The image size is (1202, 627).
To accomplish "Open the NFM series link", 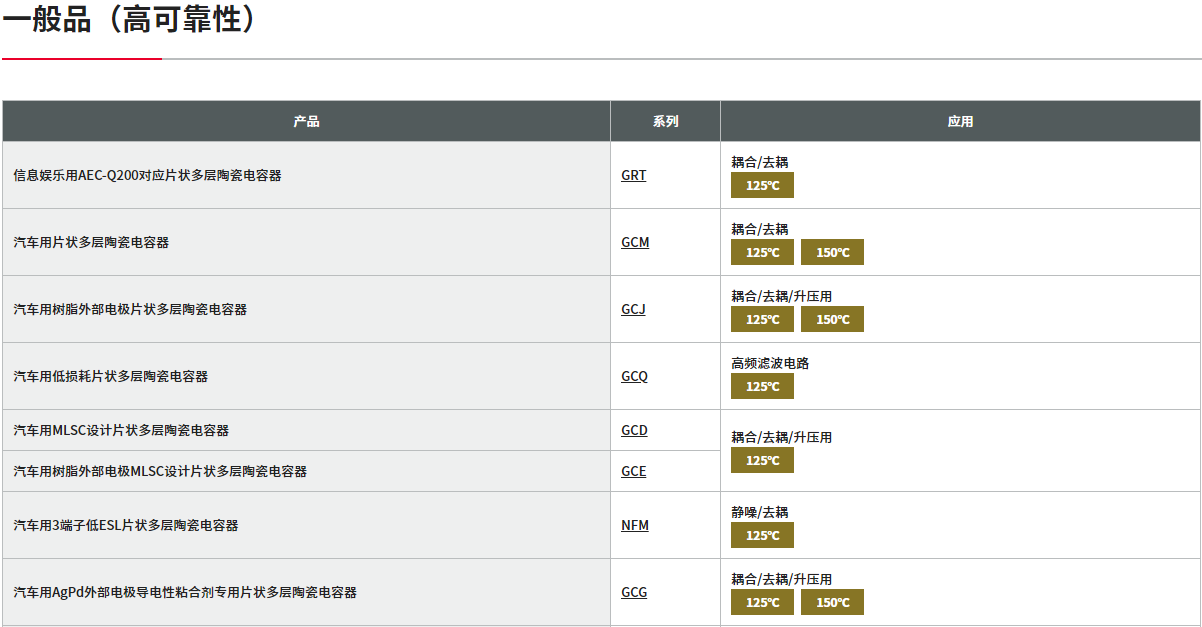I will (634, 525).
